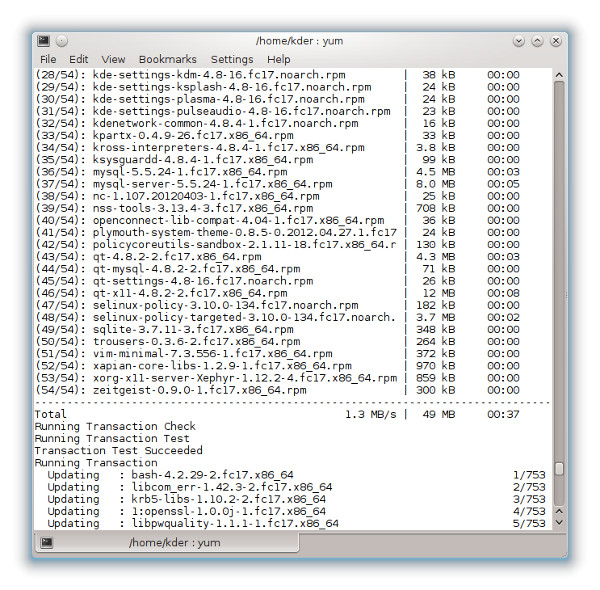Open the Help menu
This screenshot has width=600, height=590.
point(279,59)
